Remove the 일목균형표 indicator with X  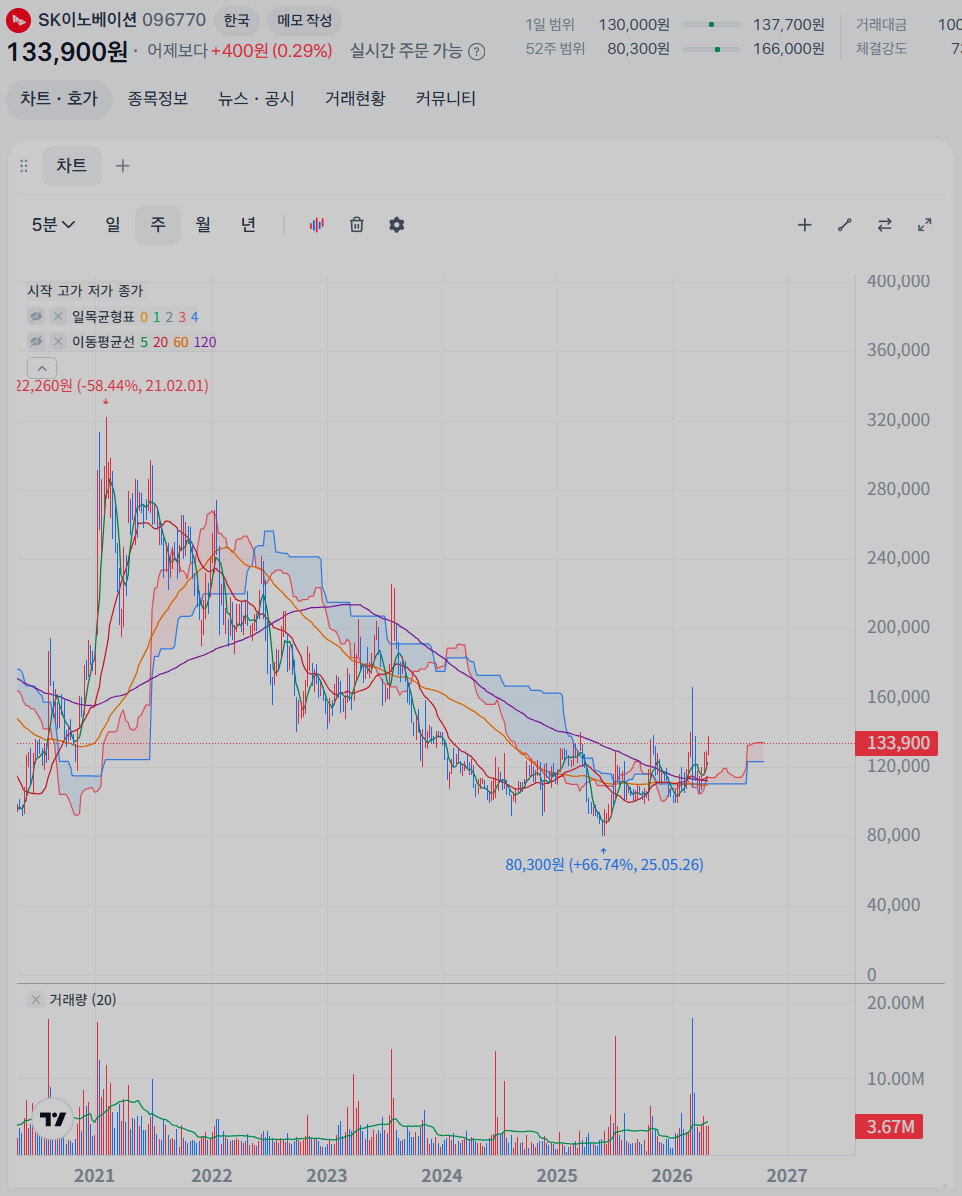tap(58, 316)
